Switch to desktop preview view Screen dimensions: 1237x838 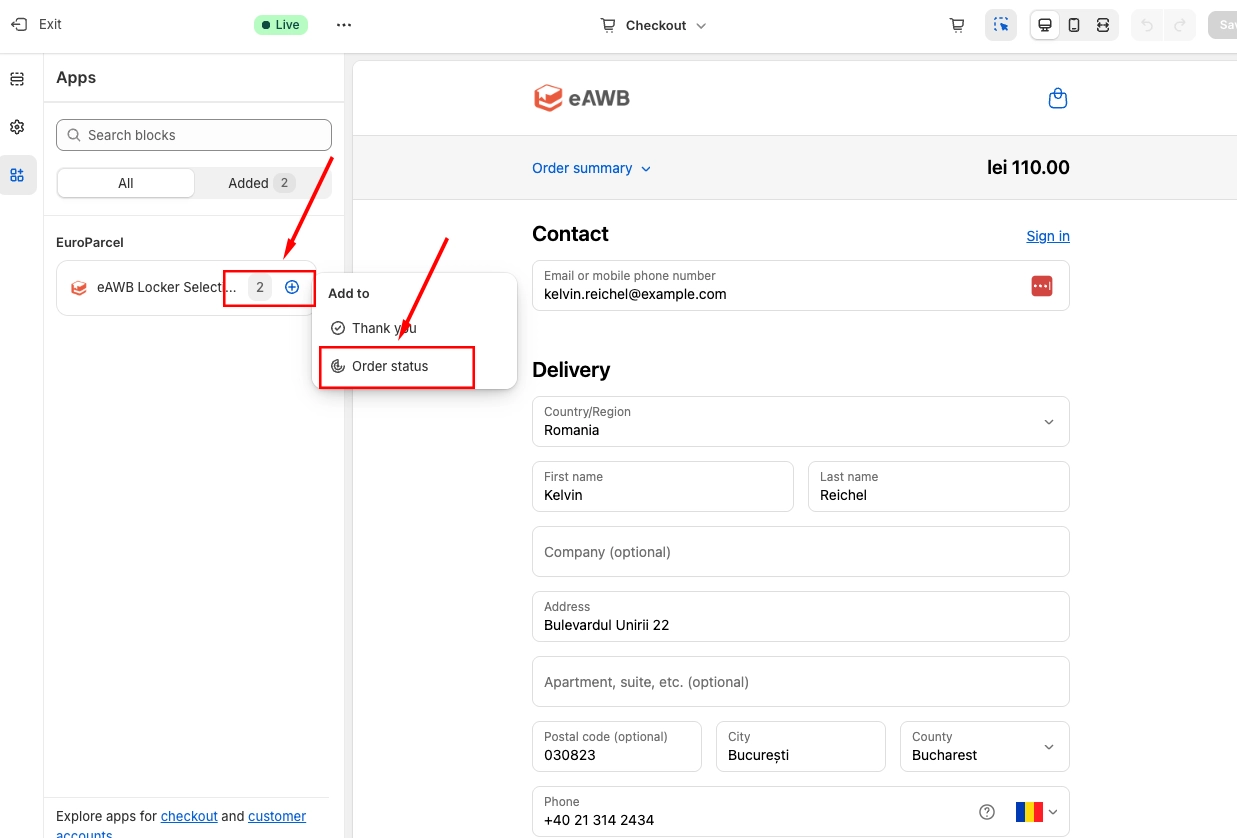tap(1045, 25)
